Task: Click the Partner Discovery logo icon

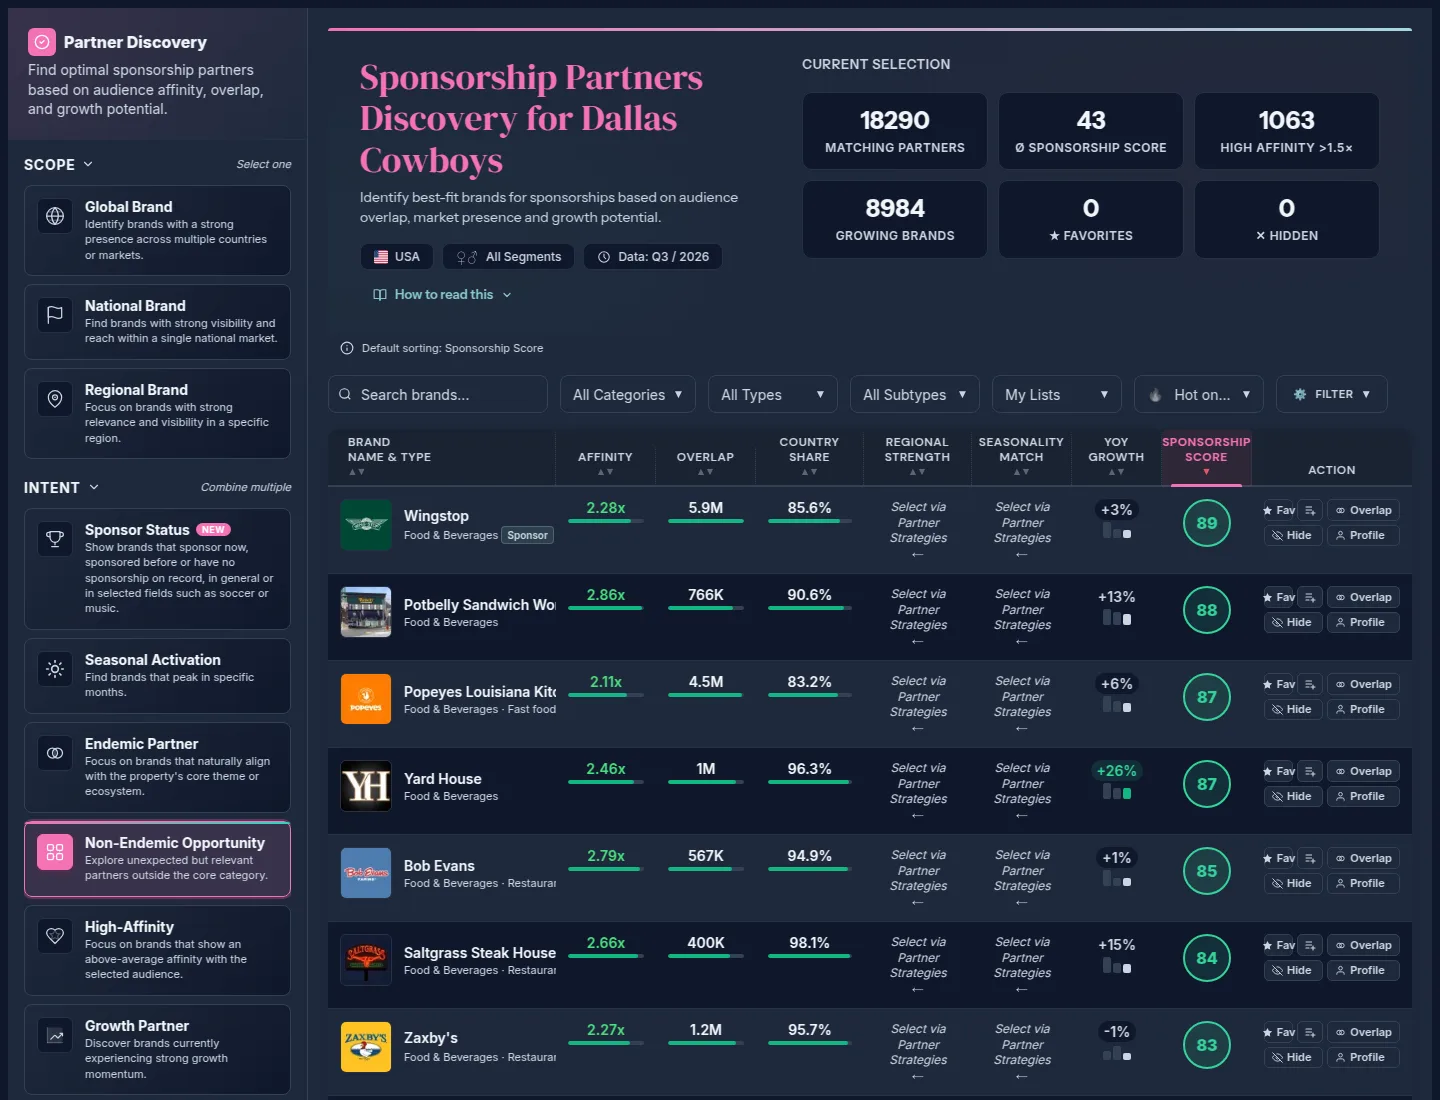Action: 42,42
